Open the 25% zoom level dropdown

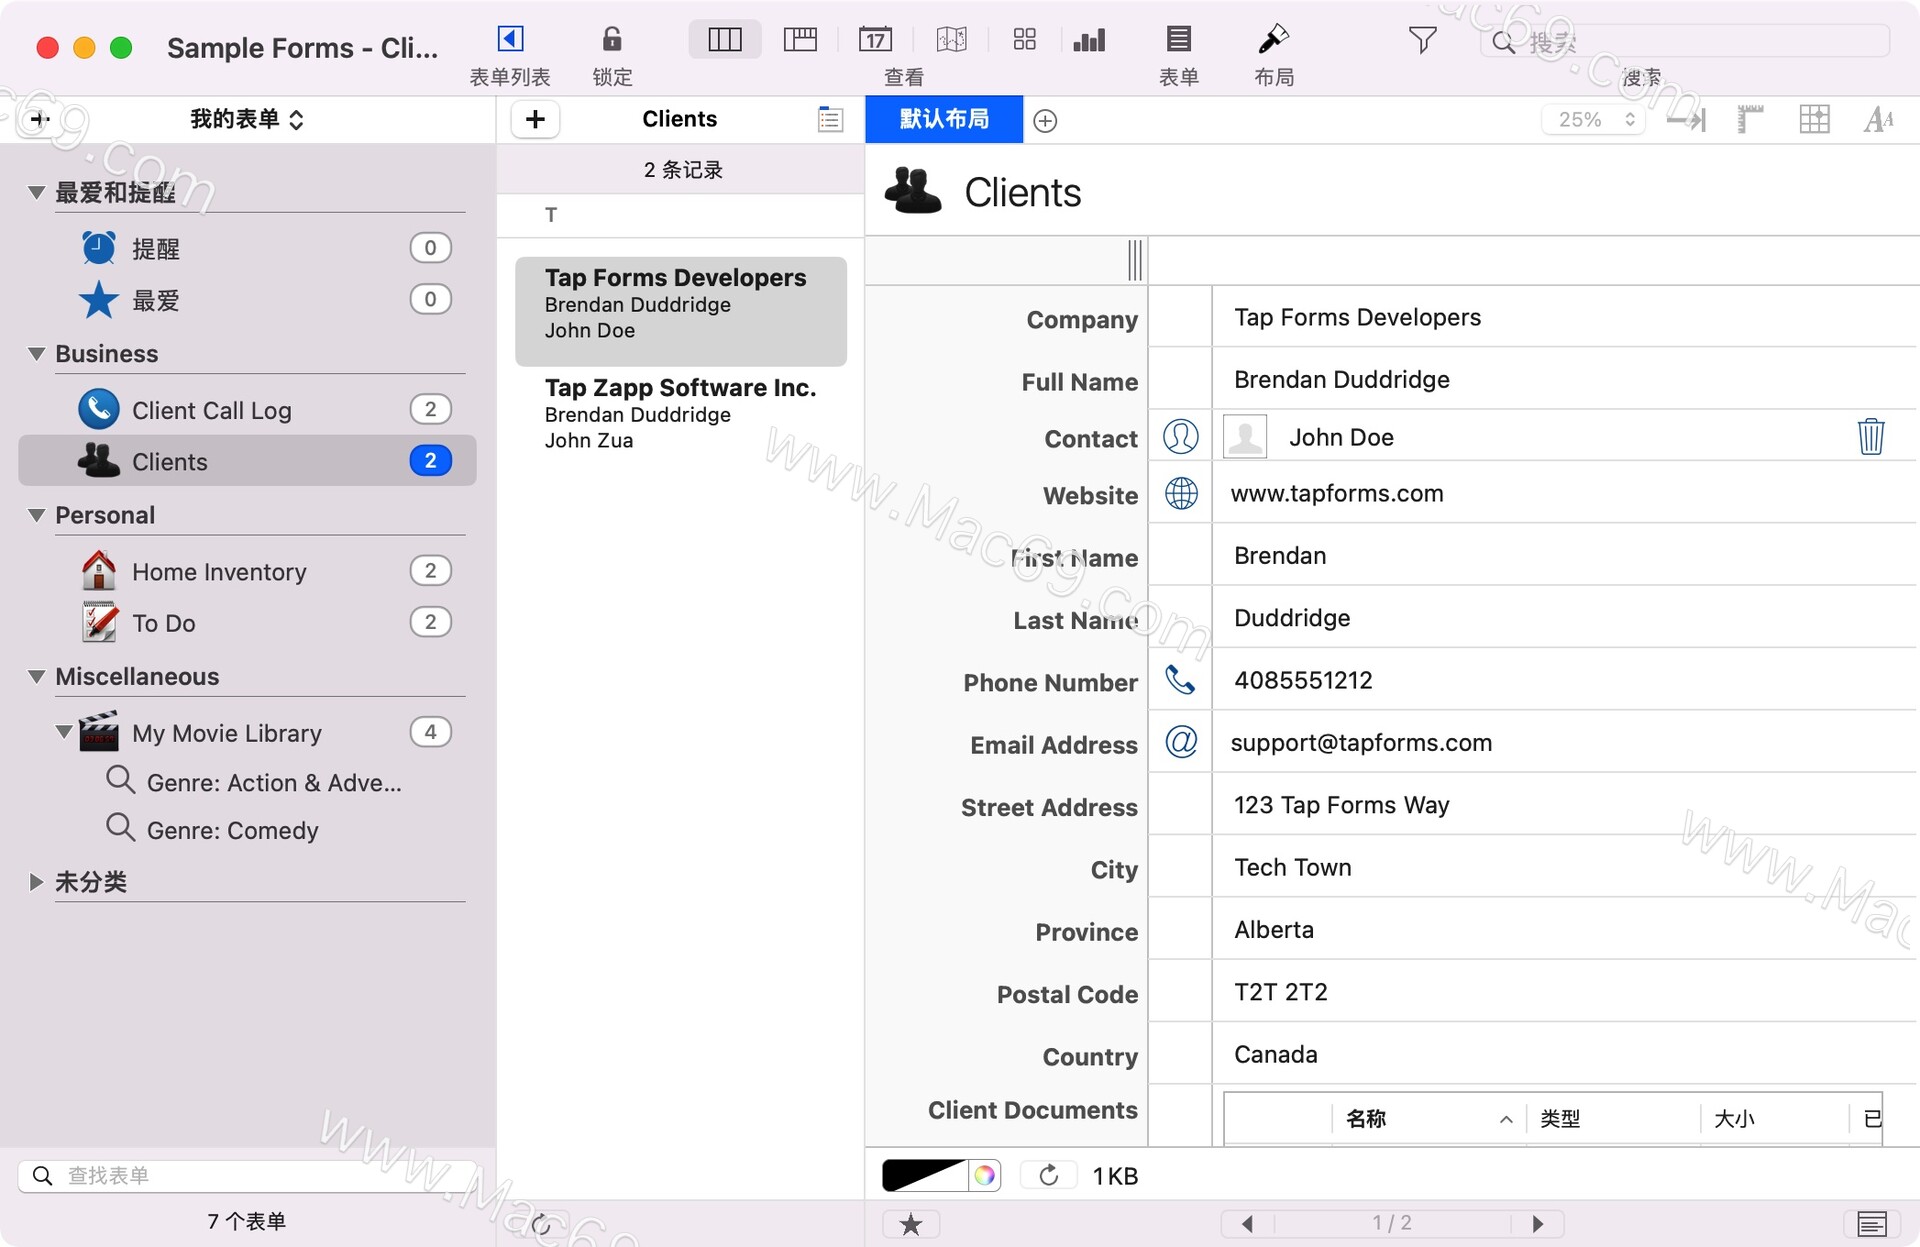[1592, 119]
